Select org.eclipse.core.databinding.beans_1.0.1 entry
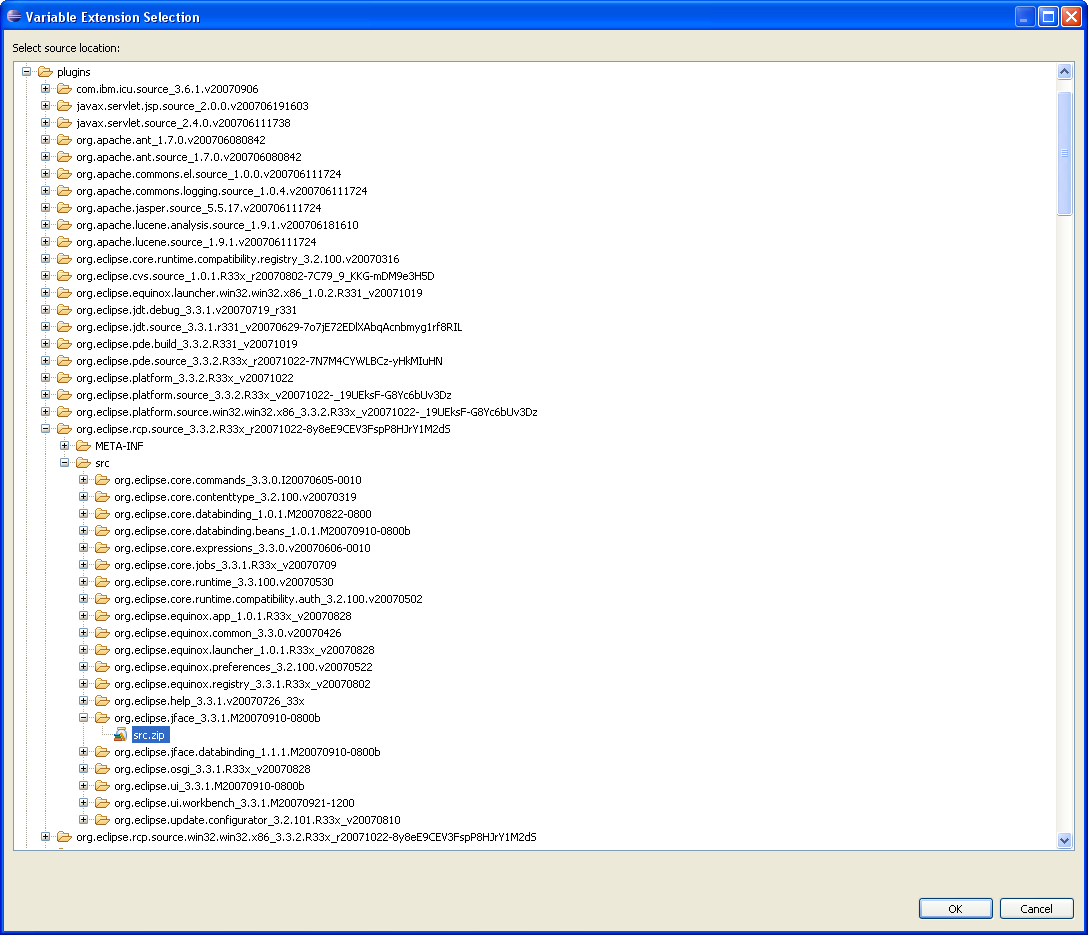Viewport: 1088px width, 935px height. [x=262, y=531]
